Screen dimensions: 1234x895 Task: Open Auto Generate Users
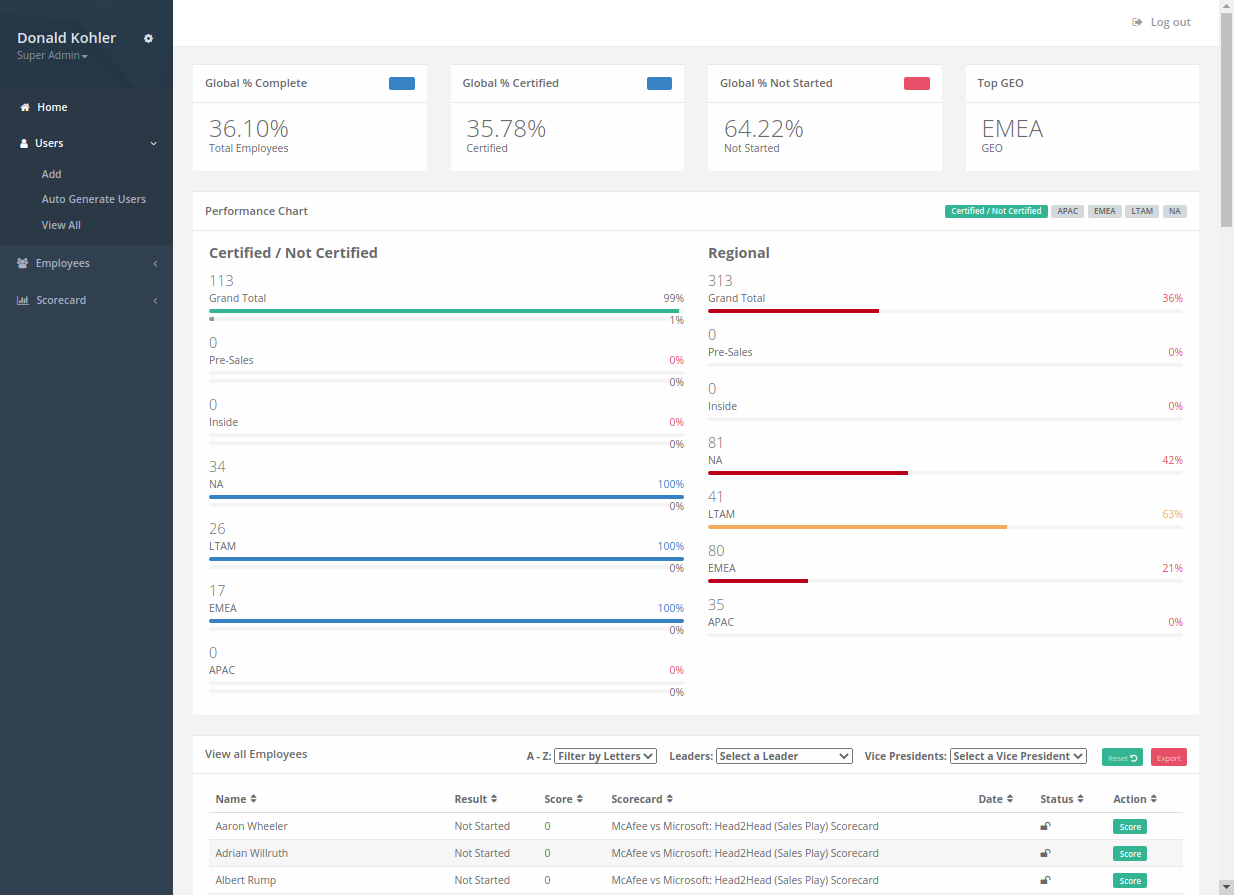coord(94,199)
